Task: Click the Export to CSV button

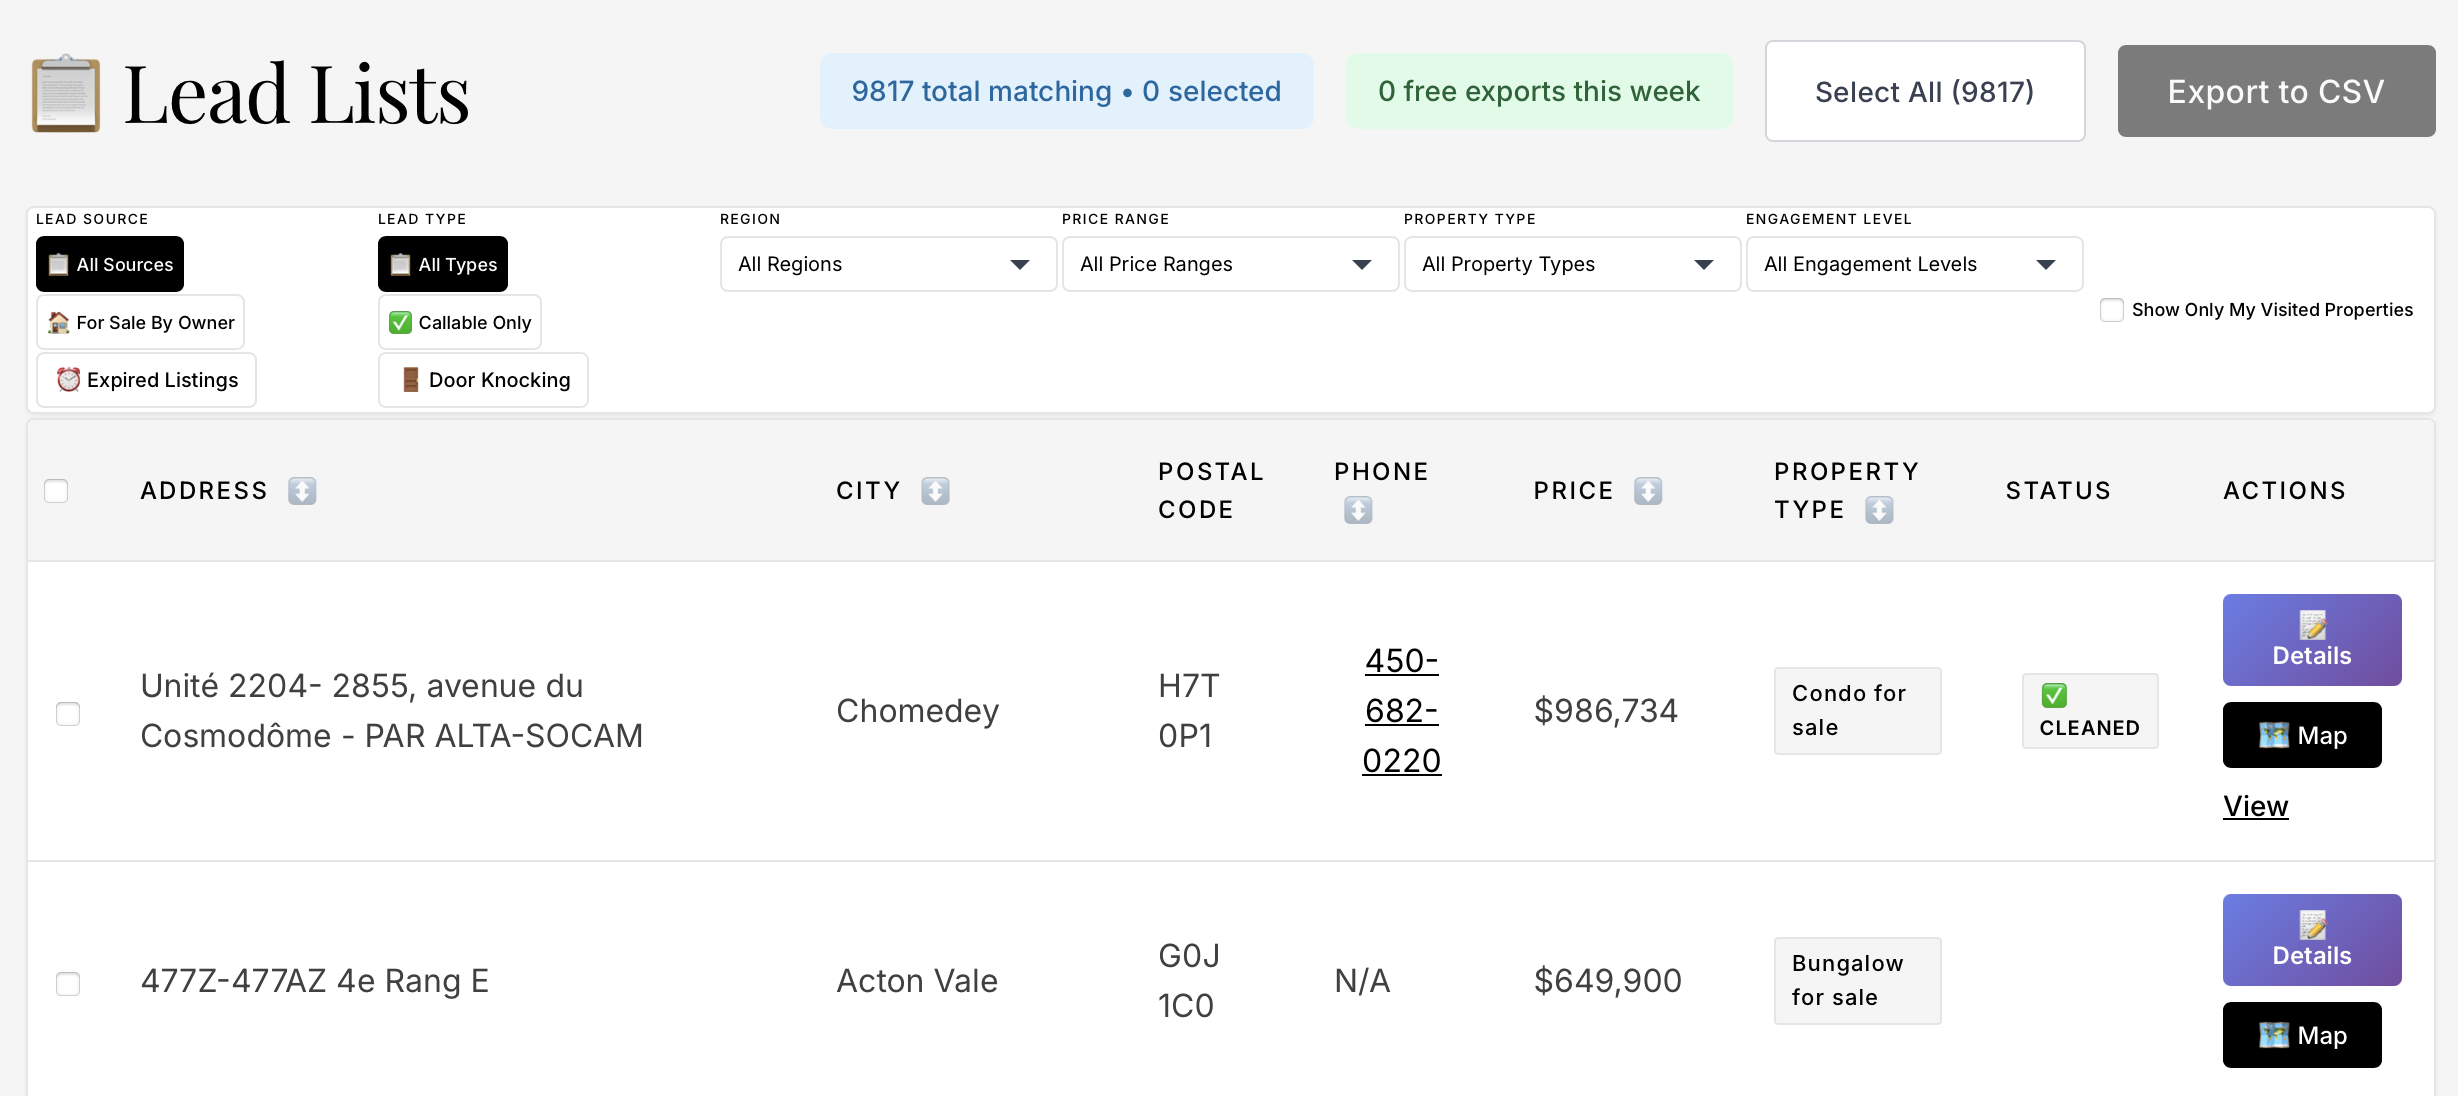Action: [x=2275, y=91]
